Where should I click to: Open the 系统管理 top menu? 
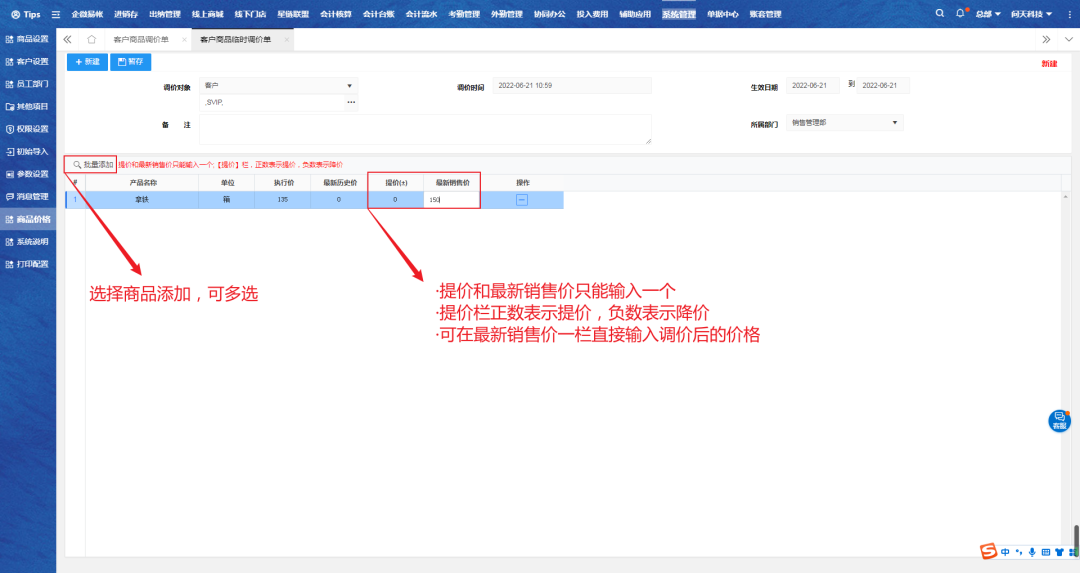678,14
